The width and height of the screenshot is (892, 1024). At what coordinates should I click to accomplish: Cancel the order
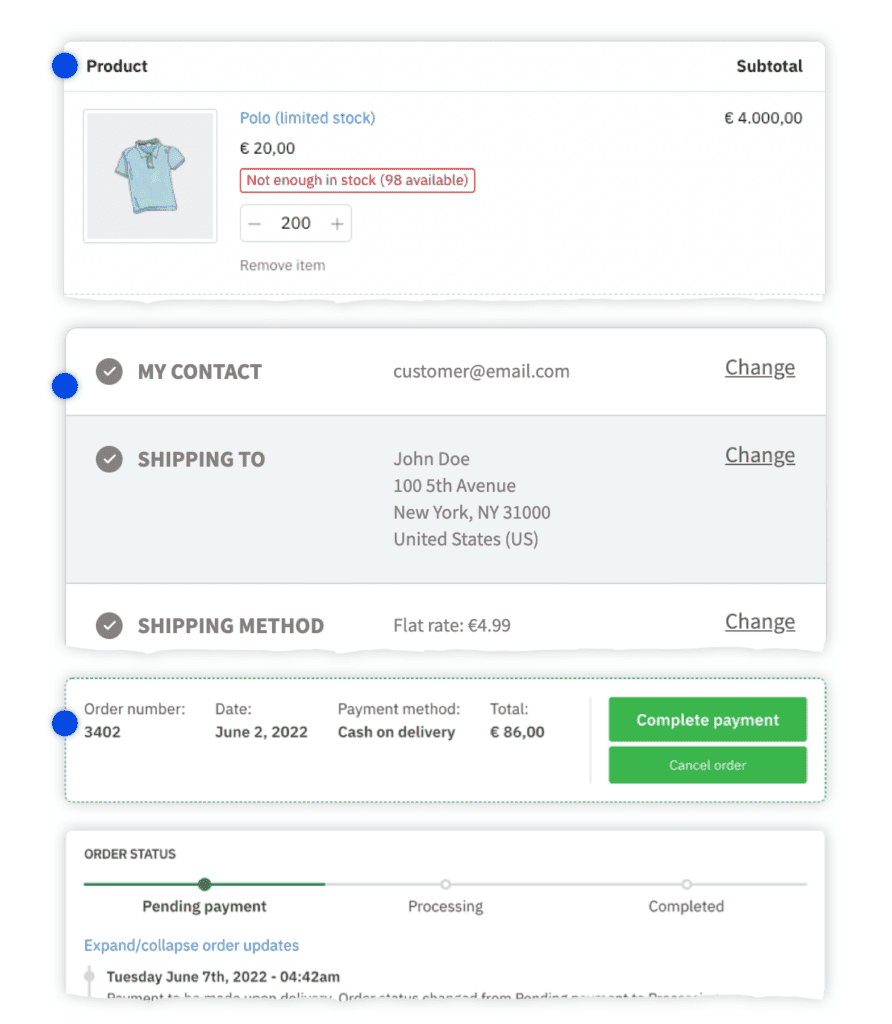click(707, 764)
